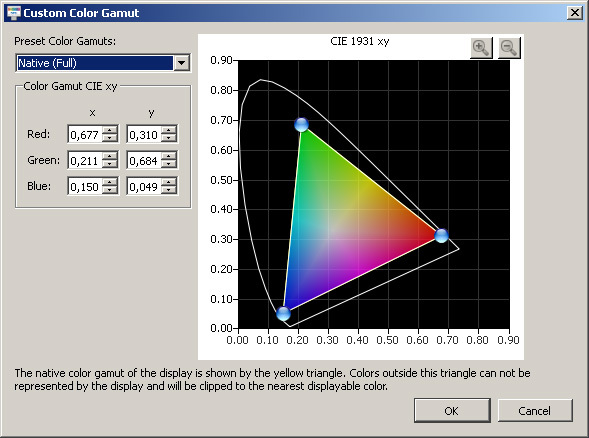Click the Red x input field 0,677

[85, 134]
